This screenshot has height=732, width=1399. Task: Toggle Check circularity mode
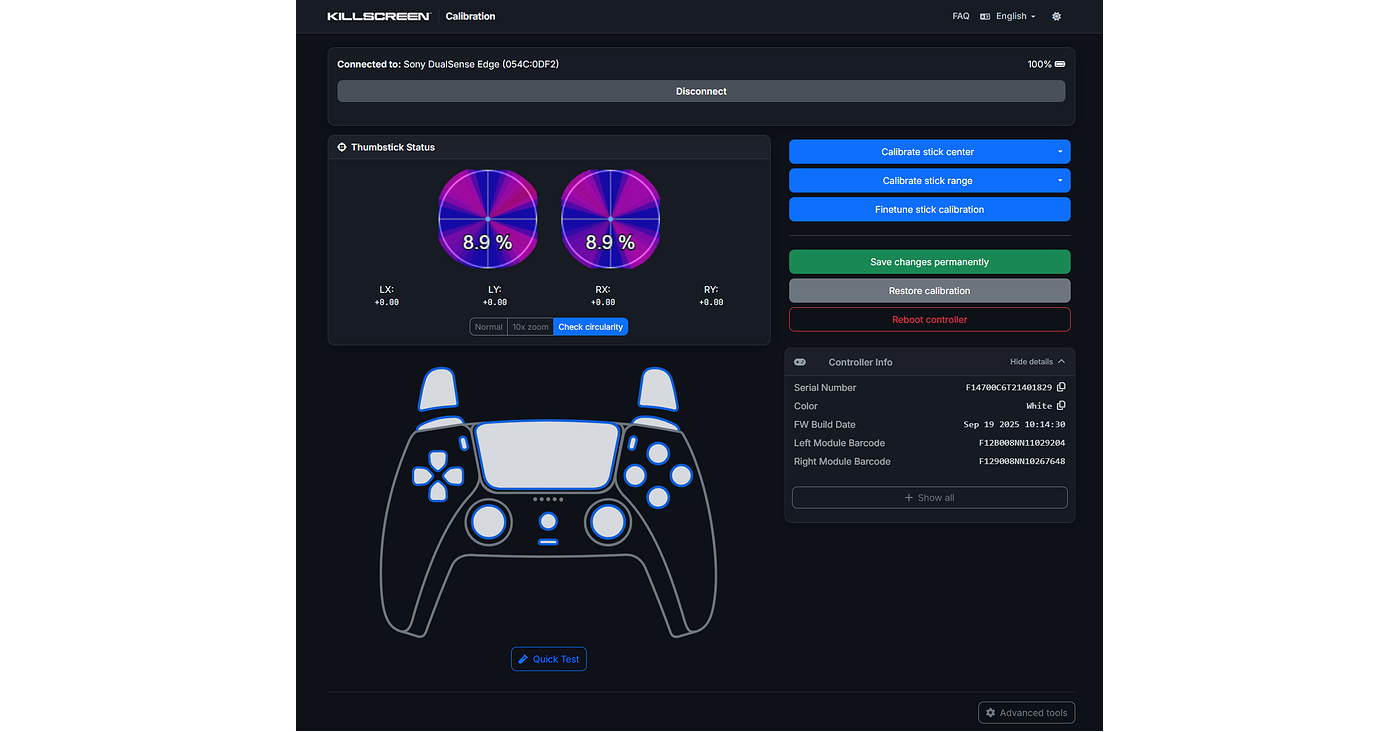click(x=591, y=327)
